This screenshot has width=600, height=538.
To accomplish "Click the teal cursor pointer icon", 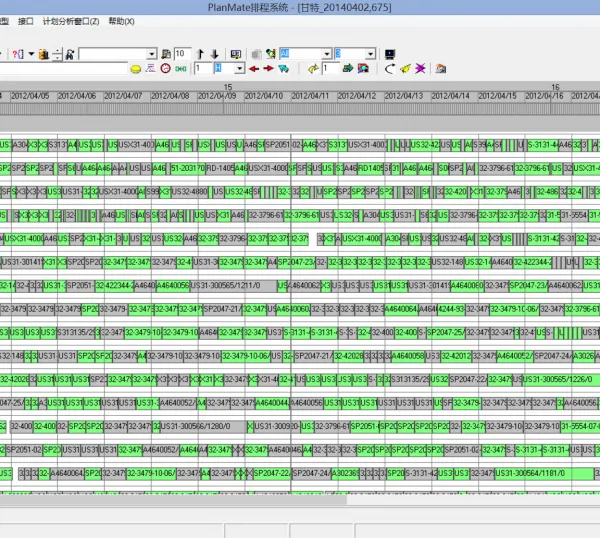I will [284, 69].
